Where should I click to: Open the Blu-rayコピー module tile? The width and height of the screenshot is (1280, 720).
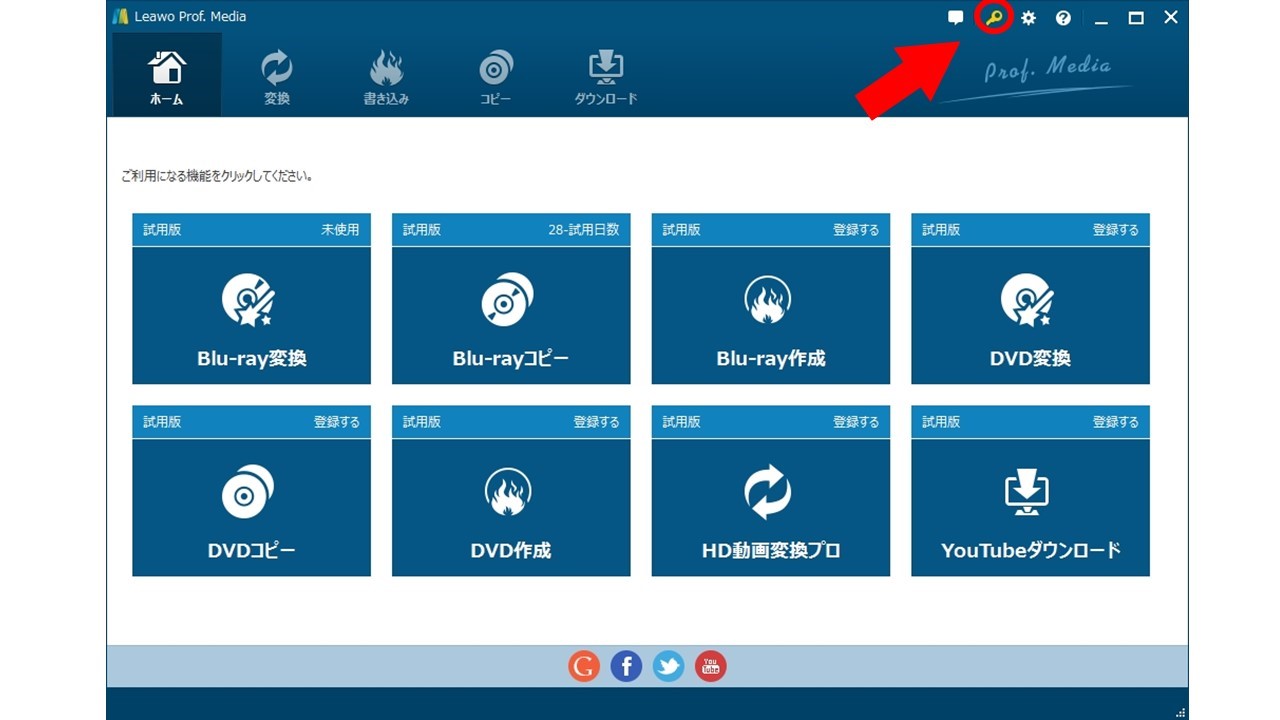[511, 315]
